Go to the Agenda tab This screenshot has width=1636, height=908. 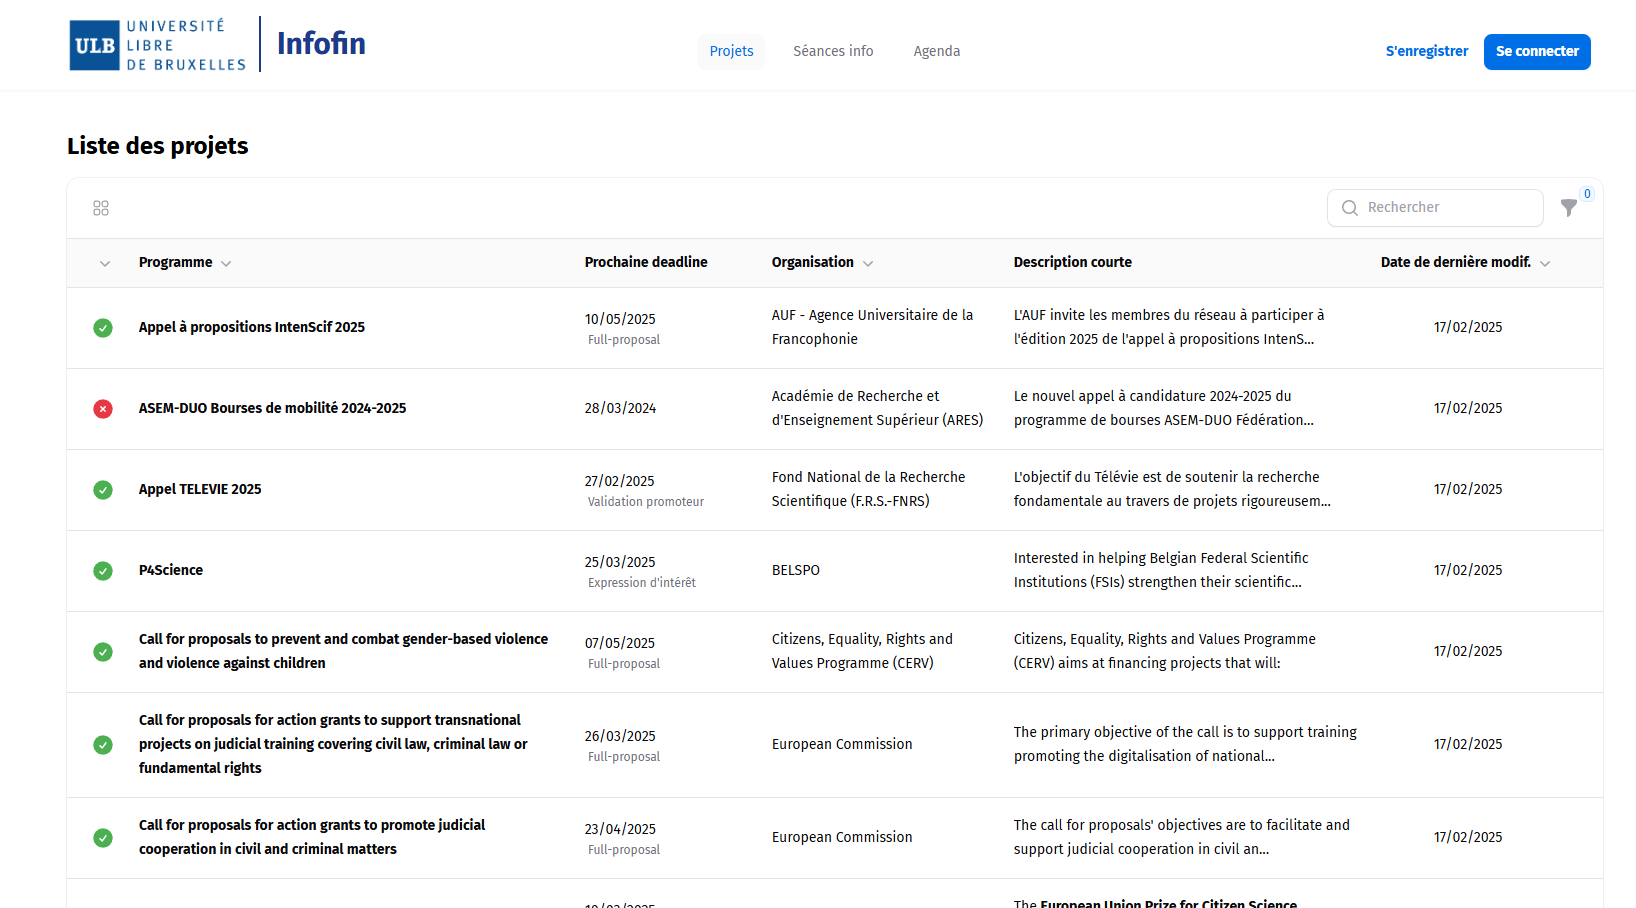(x=937, y=51)
